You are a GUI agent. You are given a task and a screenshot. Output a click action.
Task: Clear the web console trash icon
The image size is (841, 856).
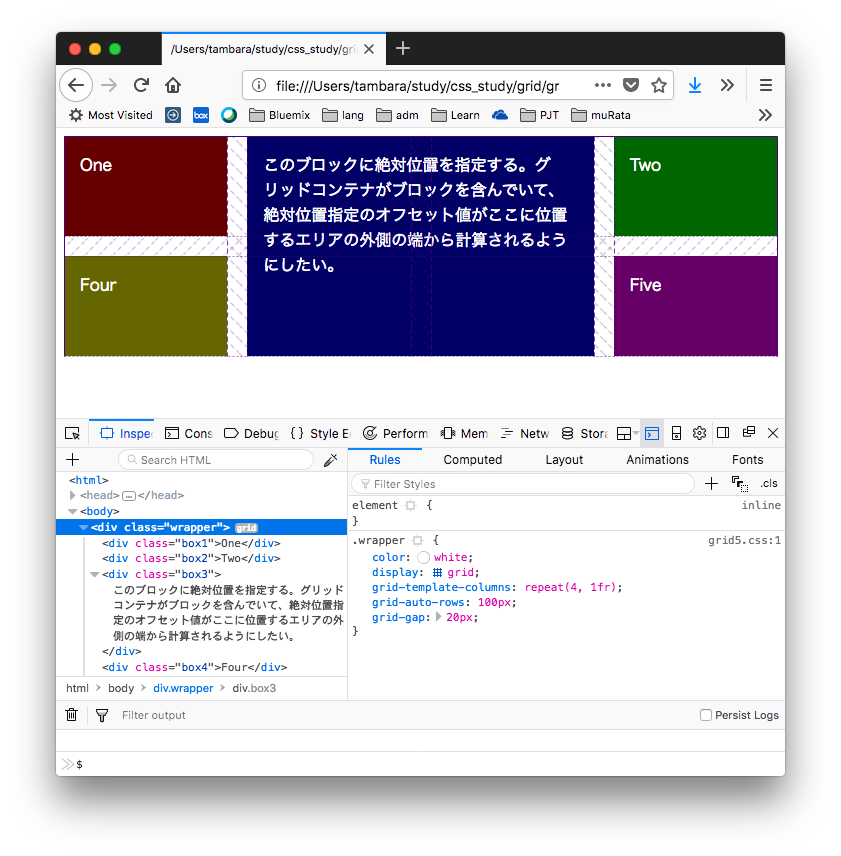(71, 715)
